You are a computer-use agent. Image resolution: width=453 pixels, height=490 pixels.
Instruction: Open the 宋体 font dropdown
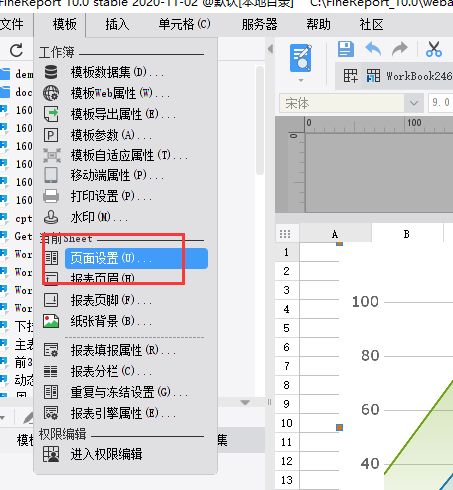coord(414,103)
